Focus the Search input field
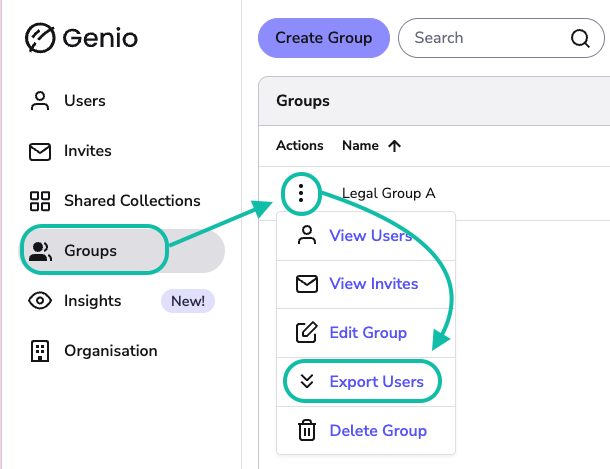The width and height of the screenshot is (610, 469). tap(501, 38)
